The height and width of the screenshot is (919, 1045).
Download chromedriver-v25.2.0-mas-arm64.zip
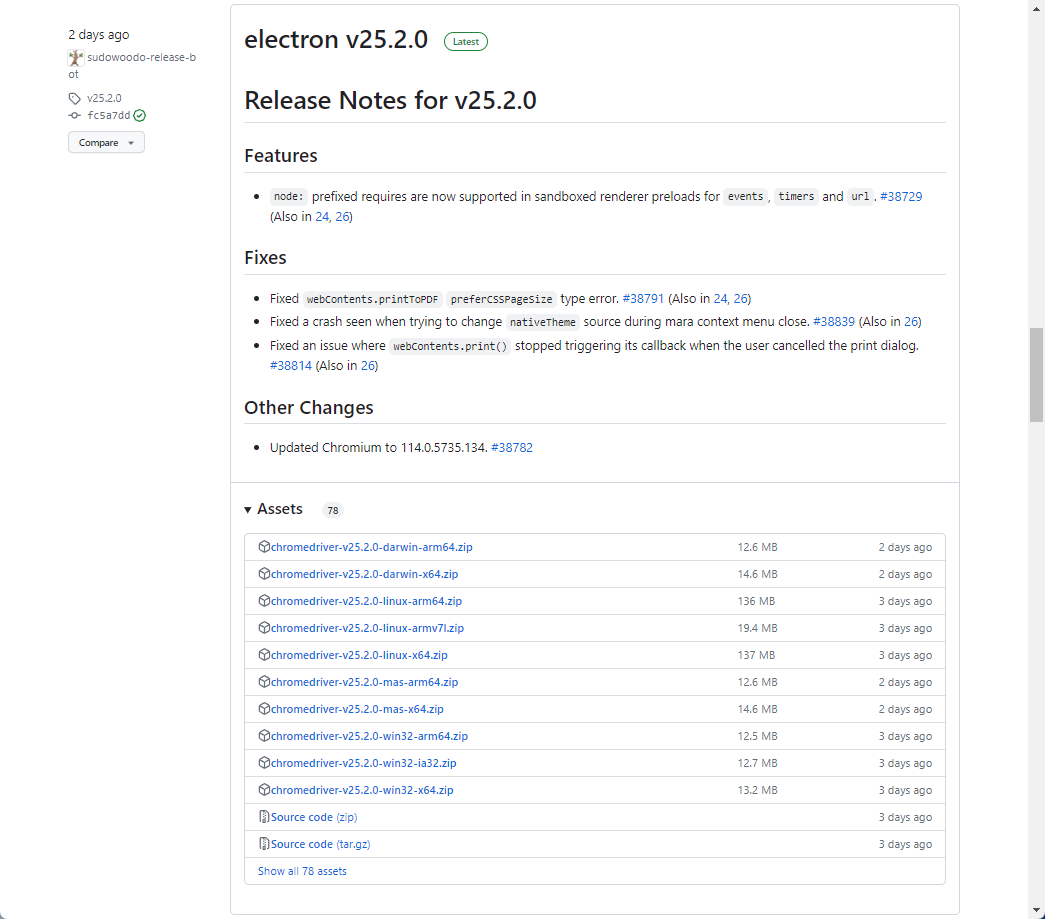coord(364,682)
